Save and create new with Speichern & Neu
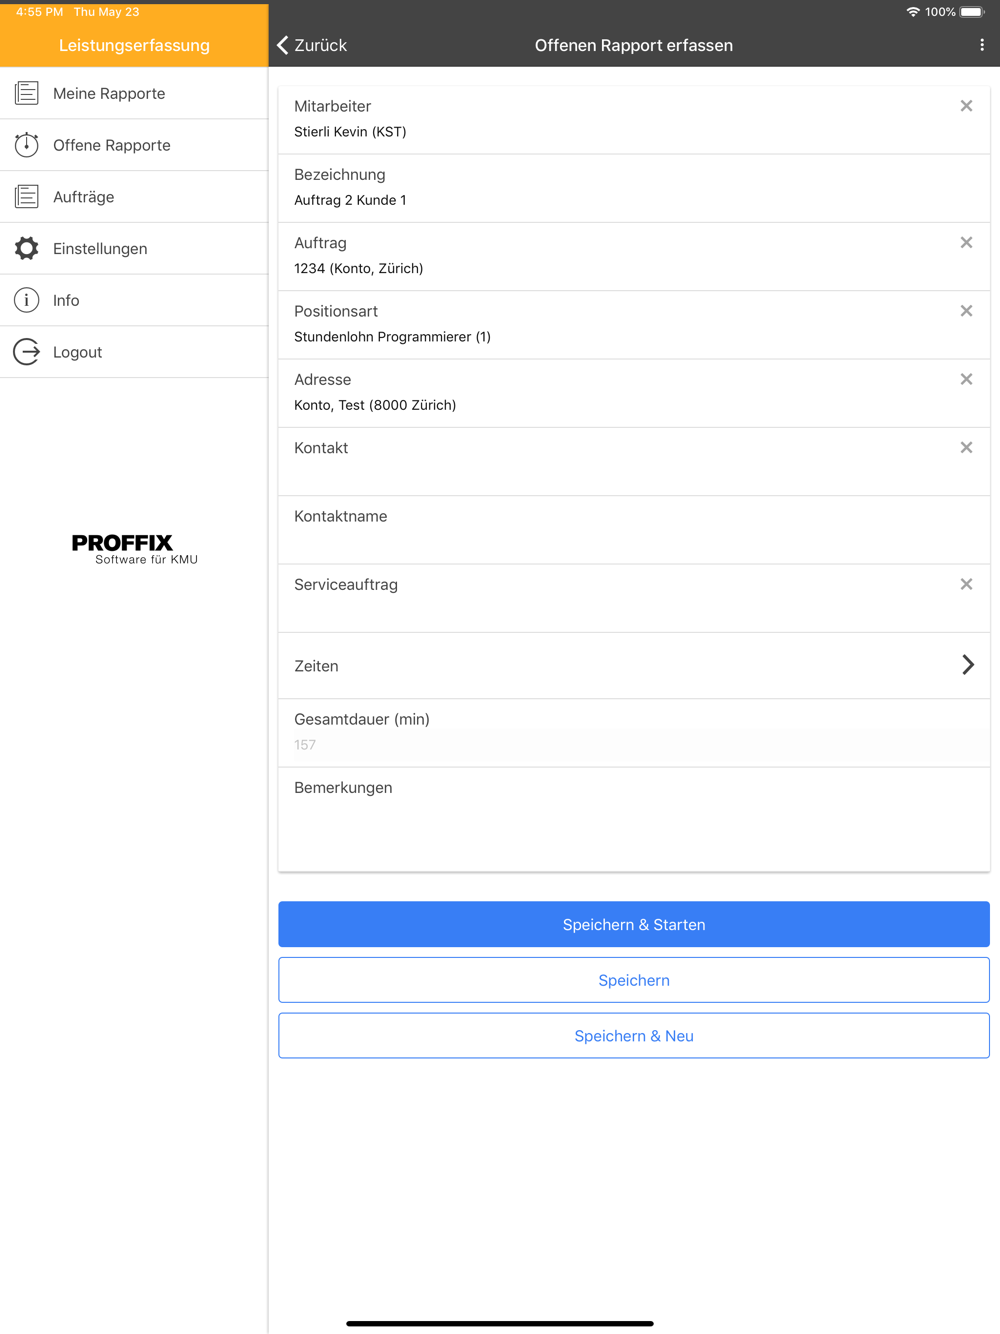The width and height of the screenshot is (1000, 1334). point(634,1036)
